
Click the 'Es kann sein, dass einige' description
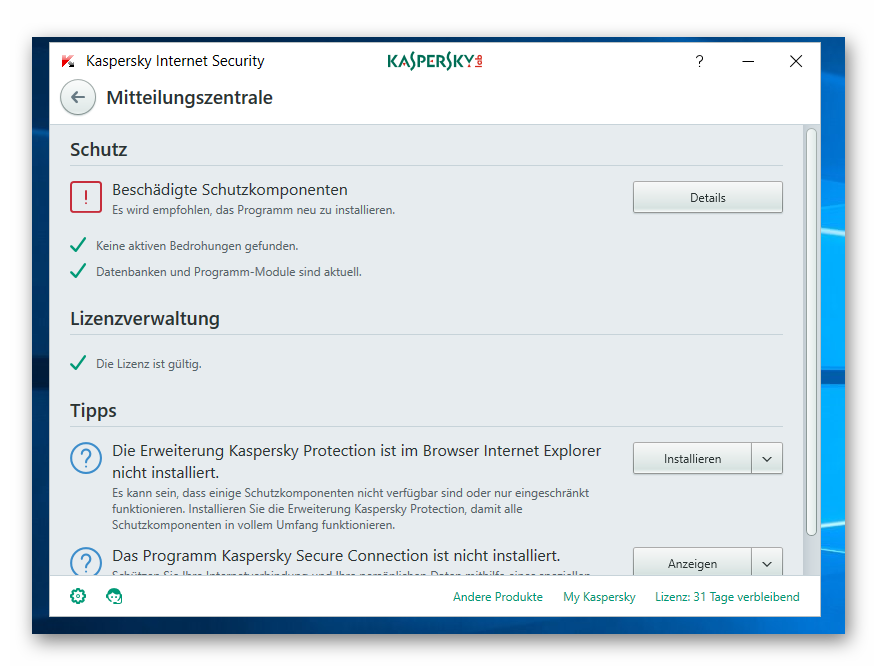[x=350, y=509]
